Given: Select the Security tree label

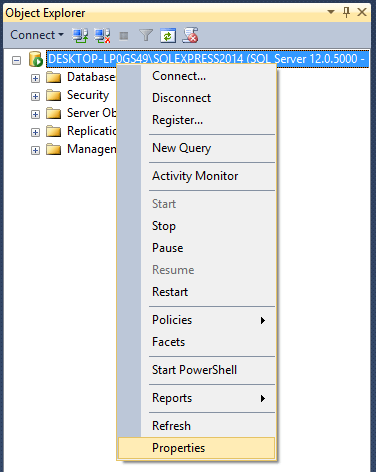Looking at the screenshot, I should (x=88, y=95).
